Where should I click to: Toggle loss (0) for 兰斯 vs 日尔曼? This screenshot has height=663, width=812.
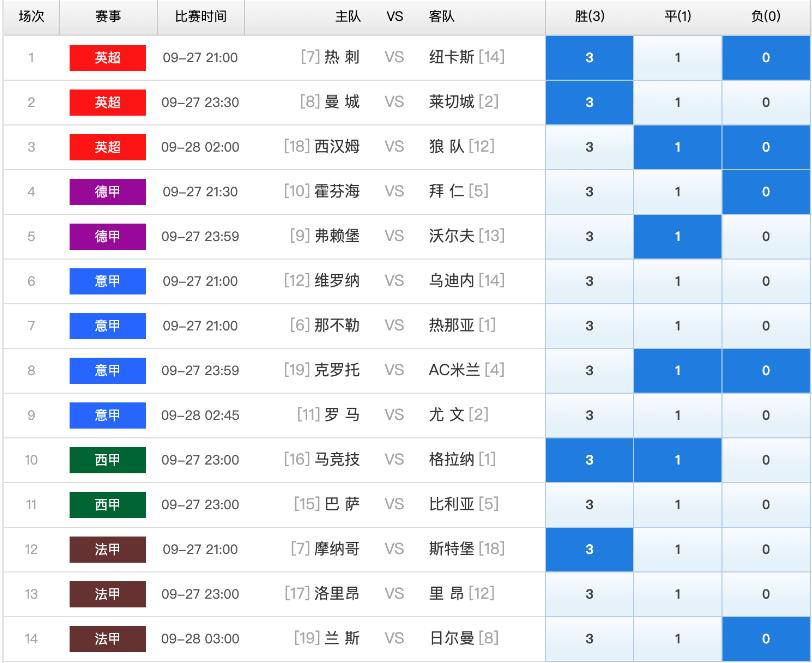766,639
